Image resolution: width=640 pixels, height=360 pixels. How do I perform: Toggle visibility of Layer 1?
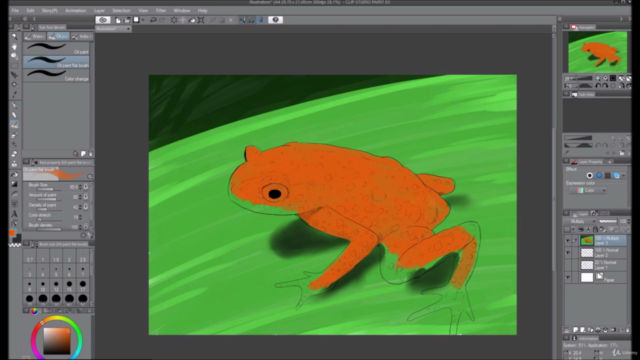[568, 265]
